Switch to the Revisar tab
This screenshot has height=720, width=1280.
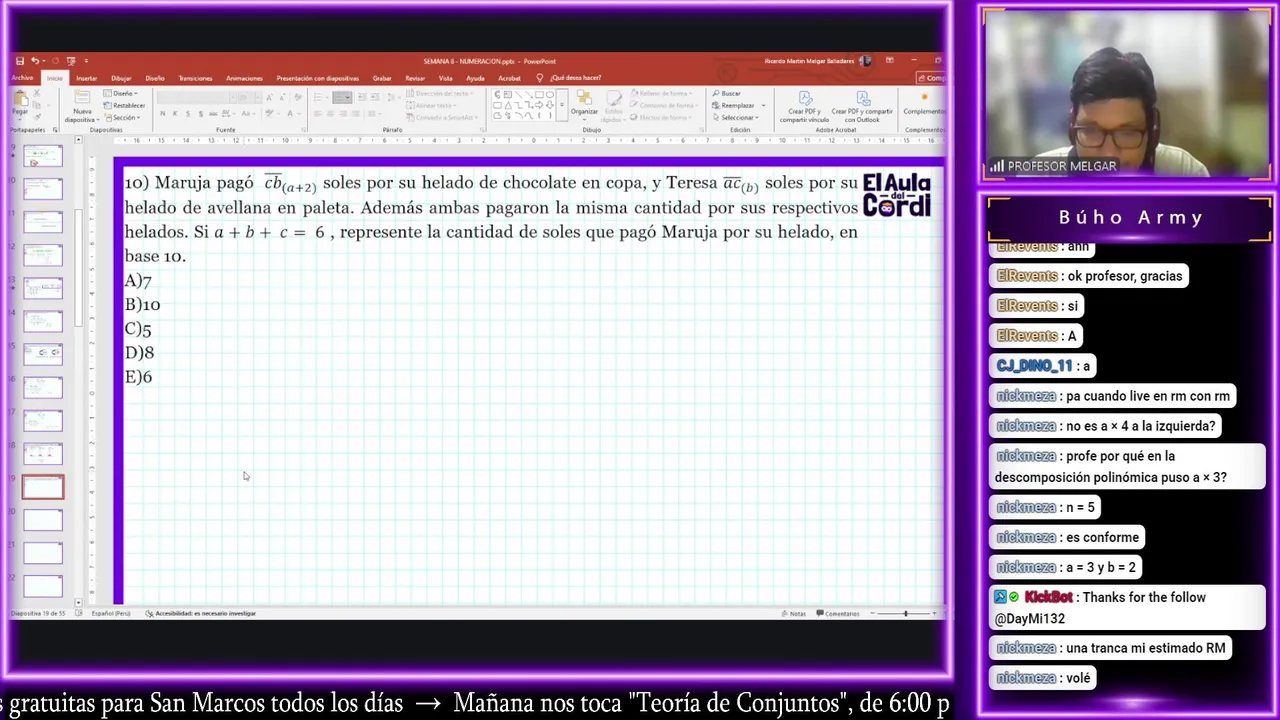tap(415, 78)
